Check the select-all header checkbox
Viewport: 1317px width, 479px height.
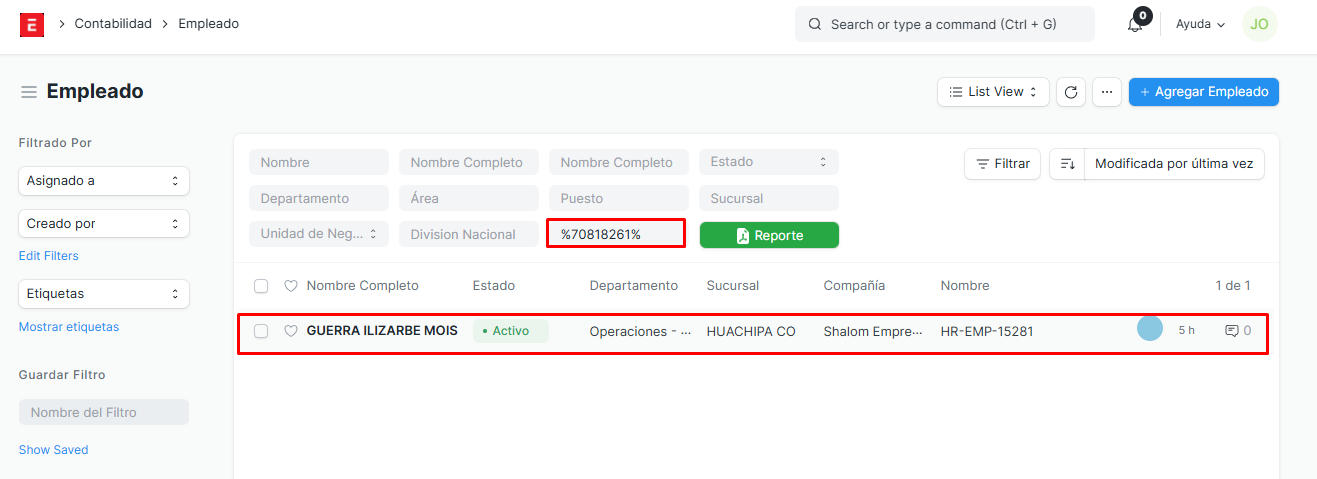(x=261, y=286)
